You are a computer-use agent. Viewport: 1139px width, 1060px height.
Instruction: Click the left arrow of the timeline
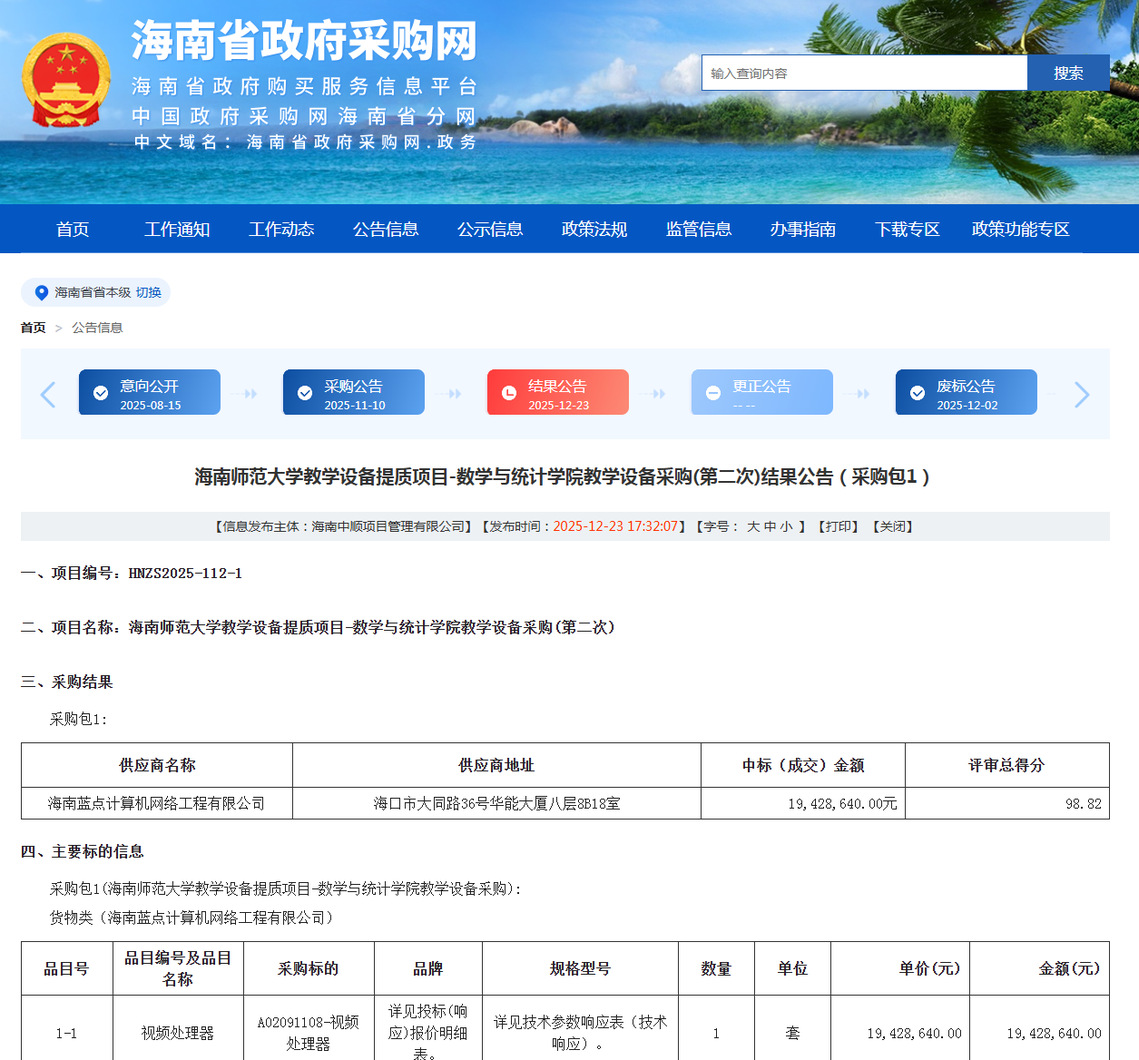(x=48, y=395)
